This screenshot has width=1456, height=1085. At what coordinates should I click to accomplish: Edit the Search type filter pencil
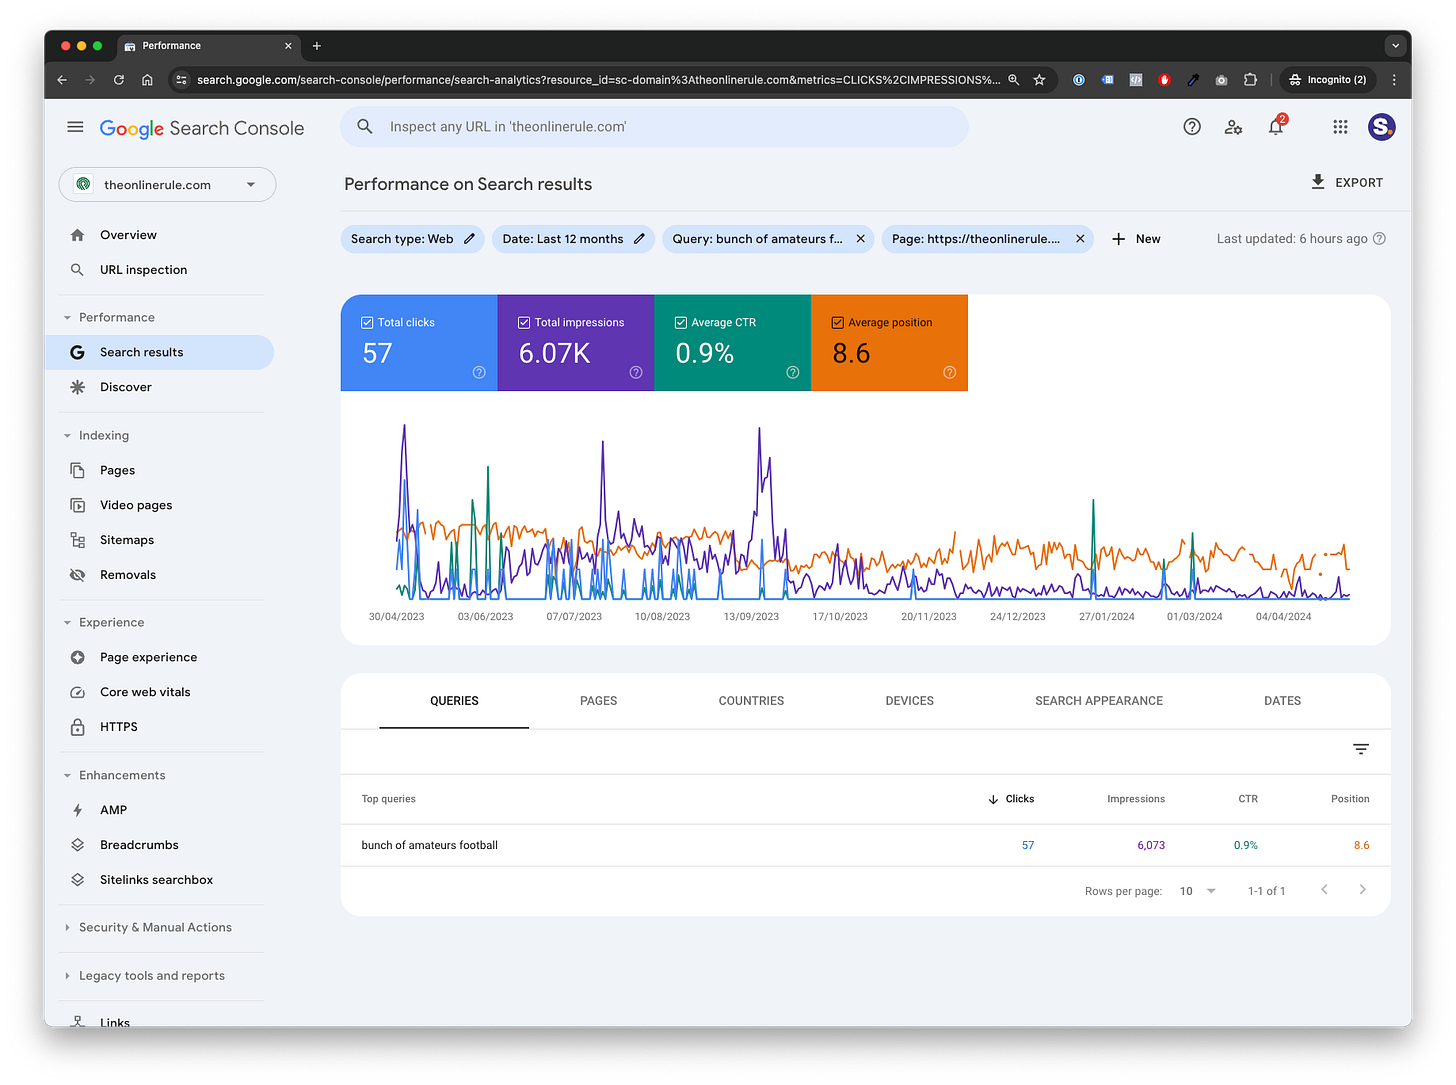(x=469, y=239)
